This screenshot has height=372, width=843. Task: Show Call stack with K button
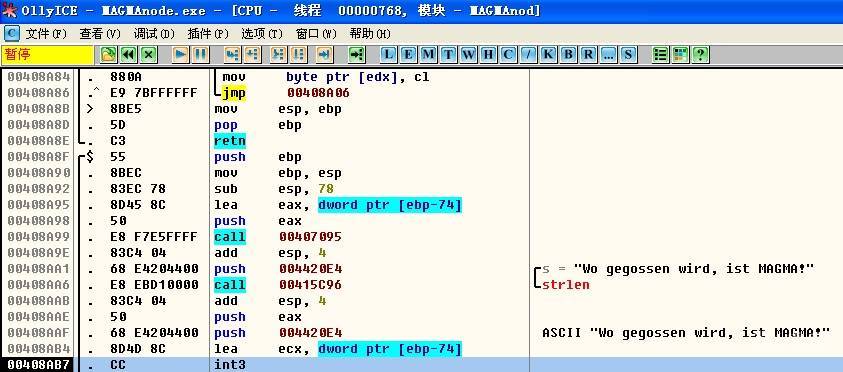(548, 54)
